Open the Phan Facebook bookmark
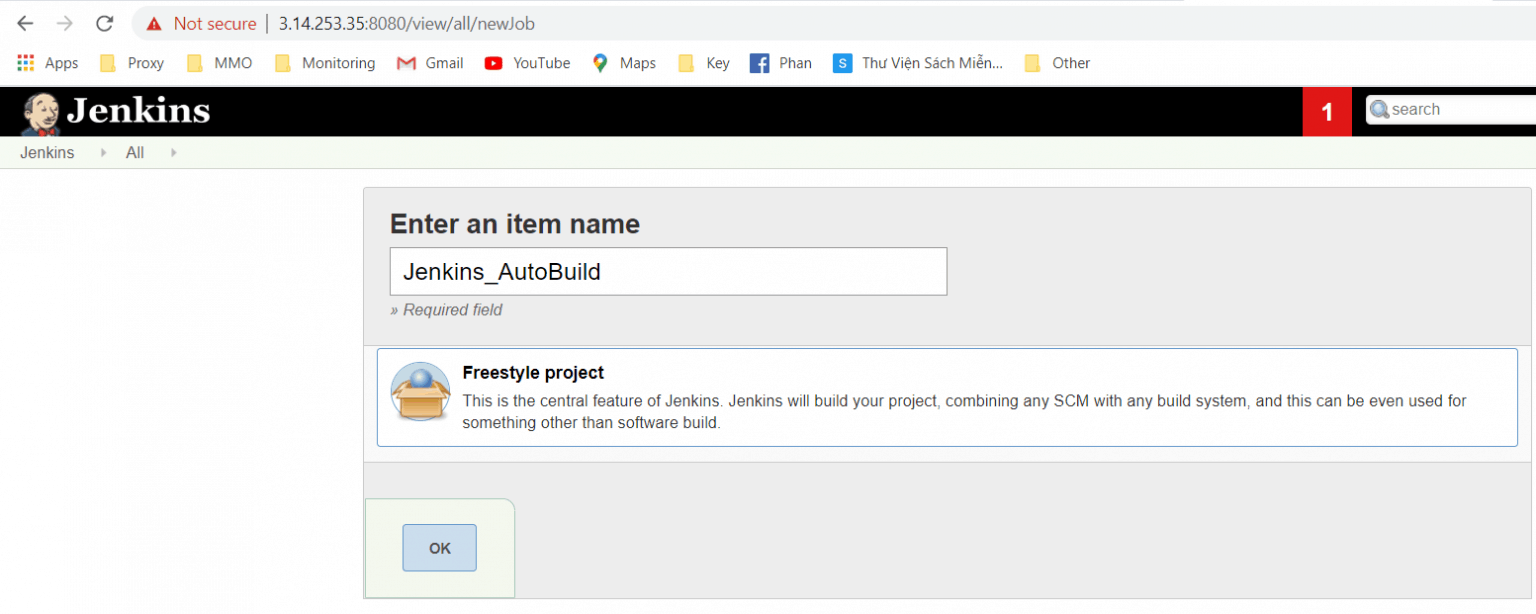 781,62
